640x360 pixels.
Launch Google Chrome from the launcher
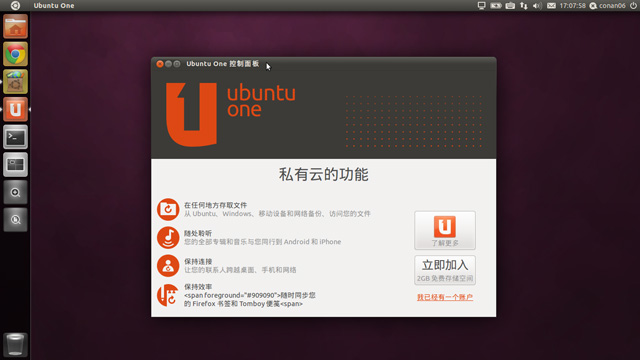pos(16,54)
